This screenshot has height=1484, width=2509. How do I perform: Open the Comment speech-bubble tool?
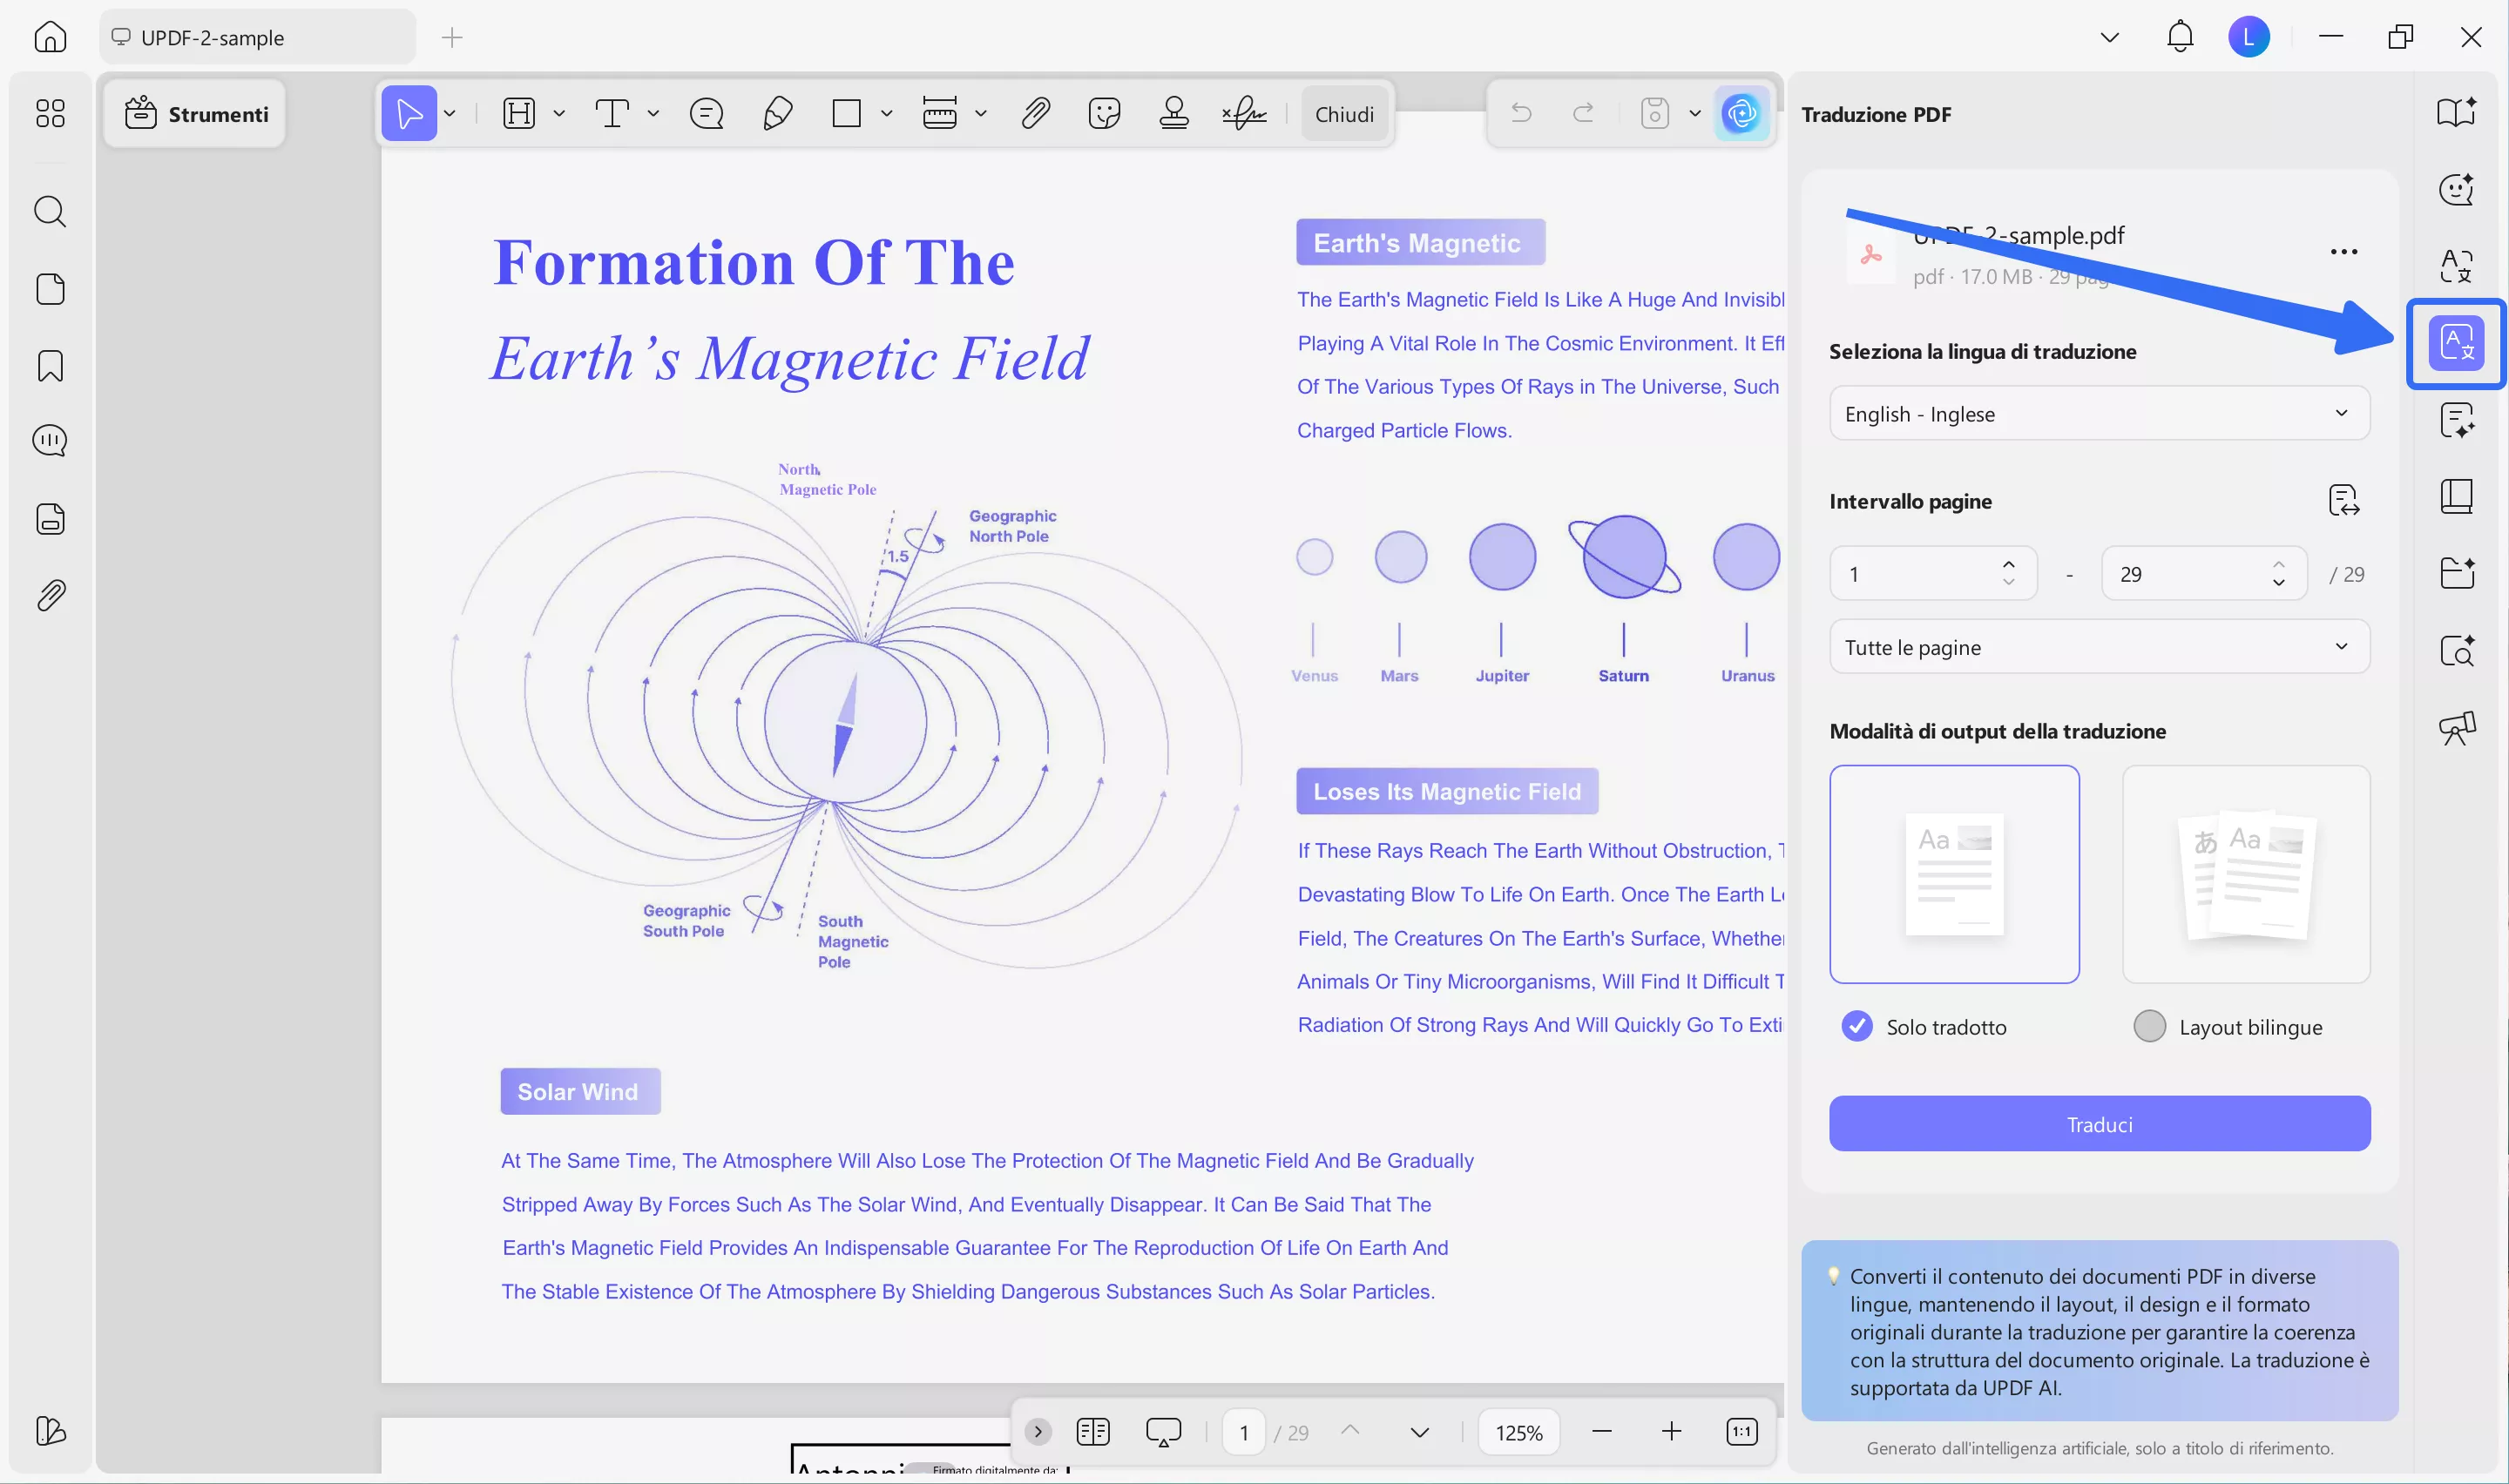[707, 113]
